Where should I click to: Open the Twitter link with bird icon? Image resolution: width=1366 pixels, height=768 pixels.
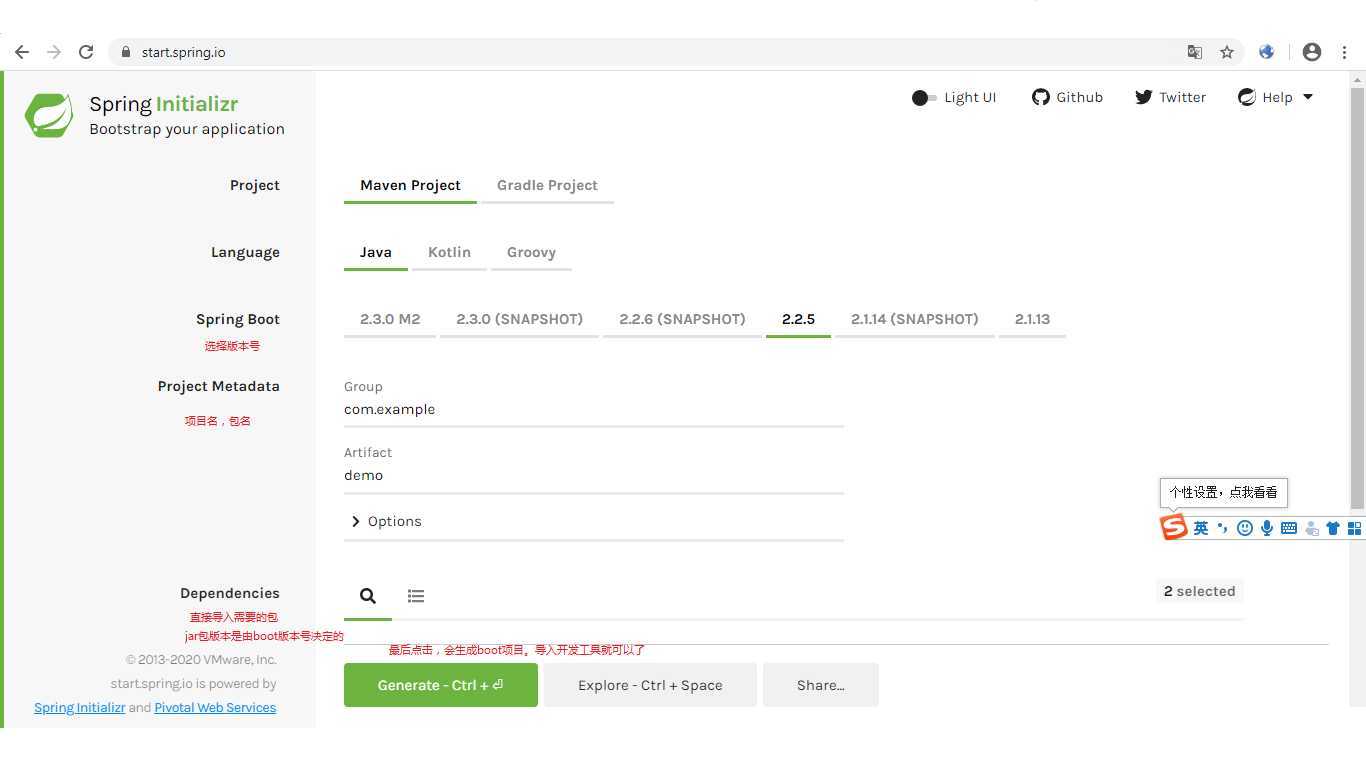tap(1170, 97)
